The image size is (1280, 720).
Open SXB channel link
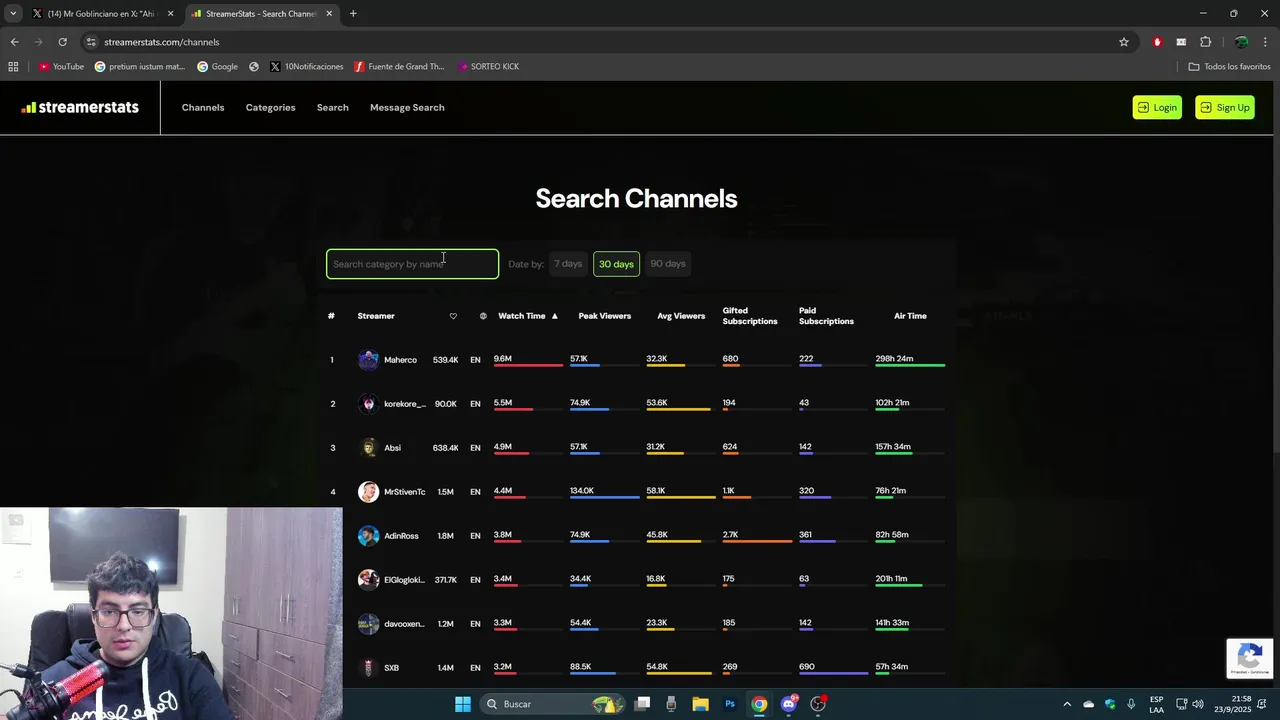(391, 668)
